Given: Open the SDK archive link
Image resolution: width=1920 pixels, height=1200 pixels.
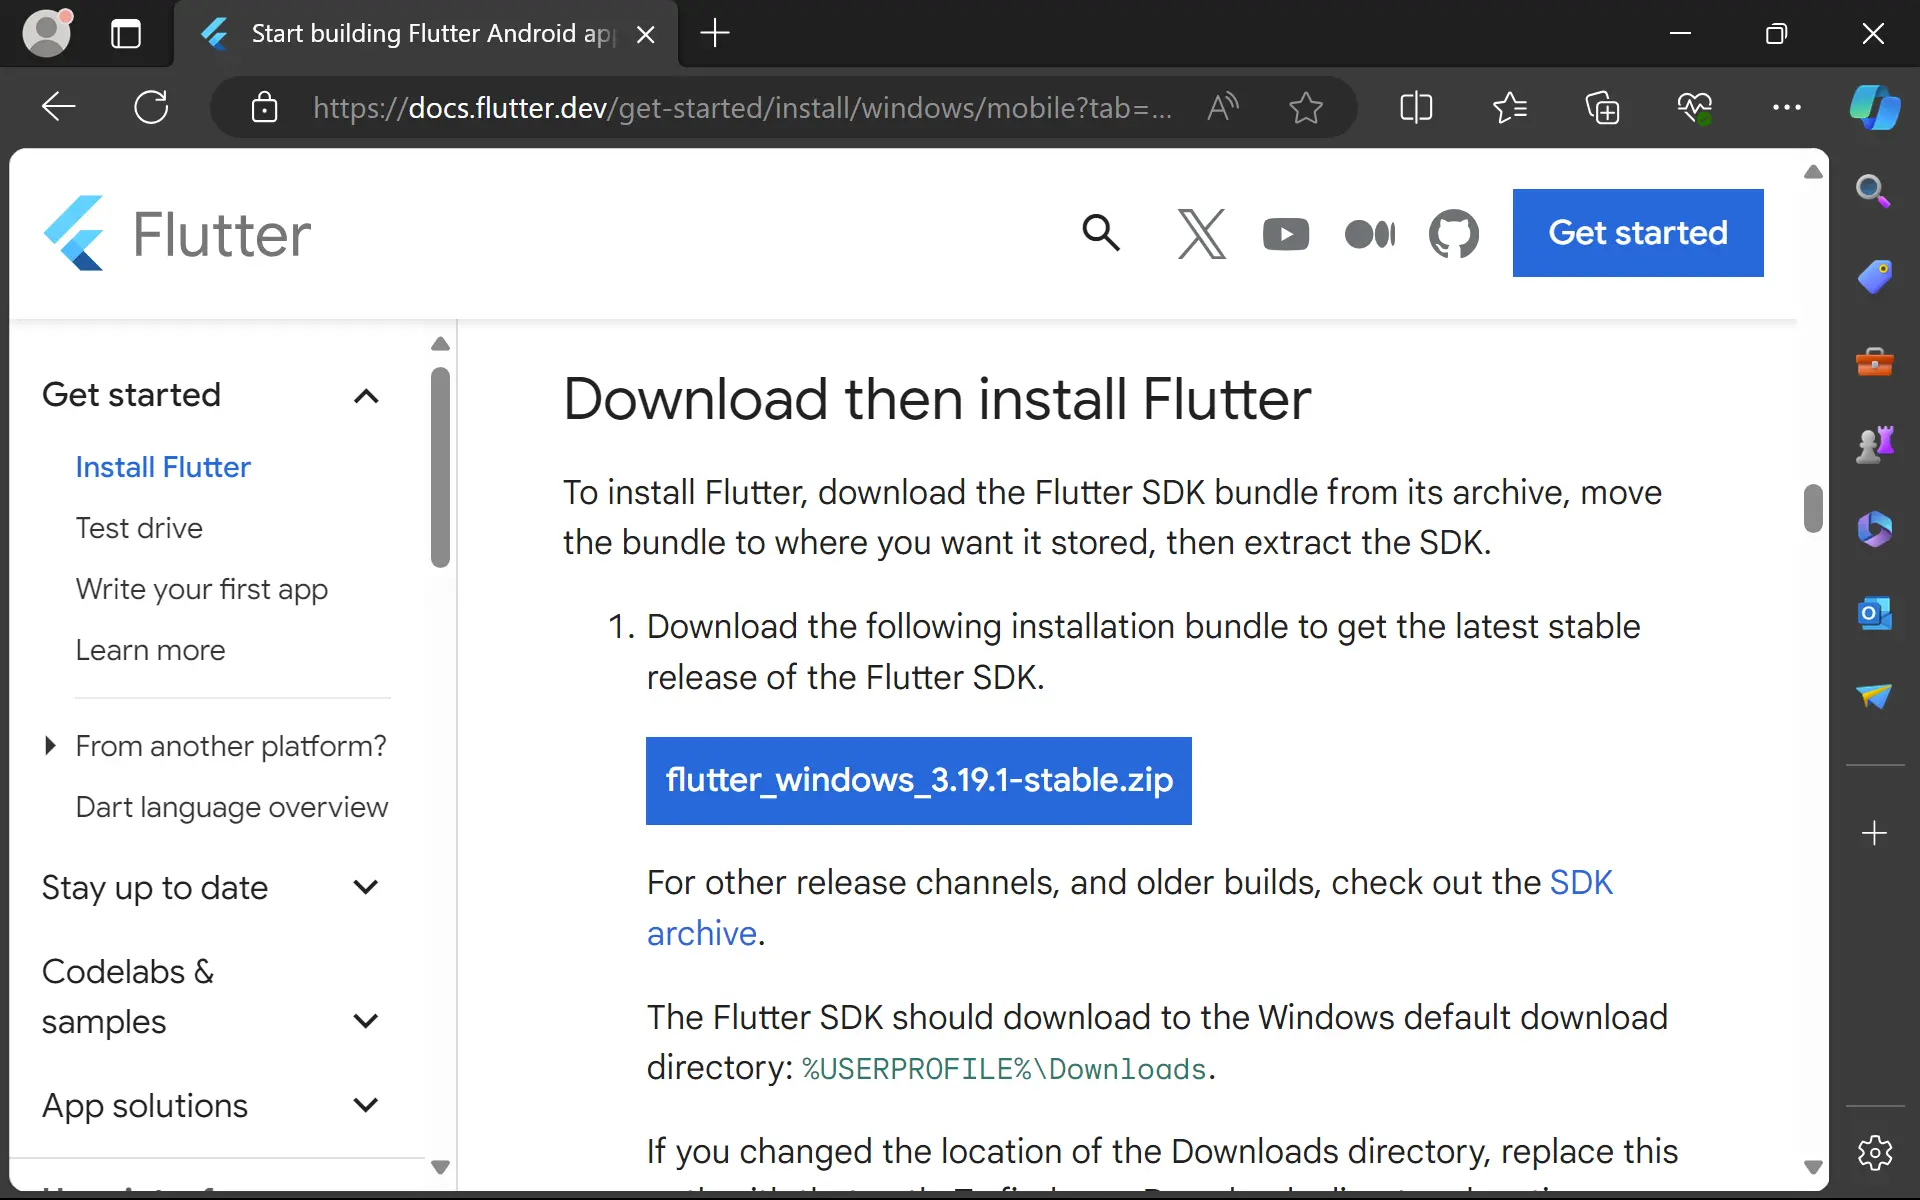Looking at the screenshot, I should pos(1130,908).
